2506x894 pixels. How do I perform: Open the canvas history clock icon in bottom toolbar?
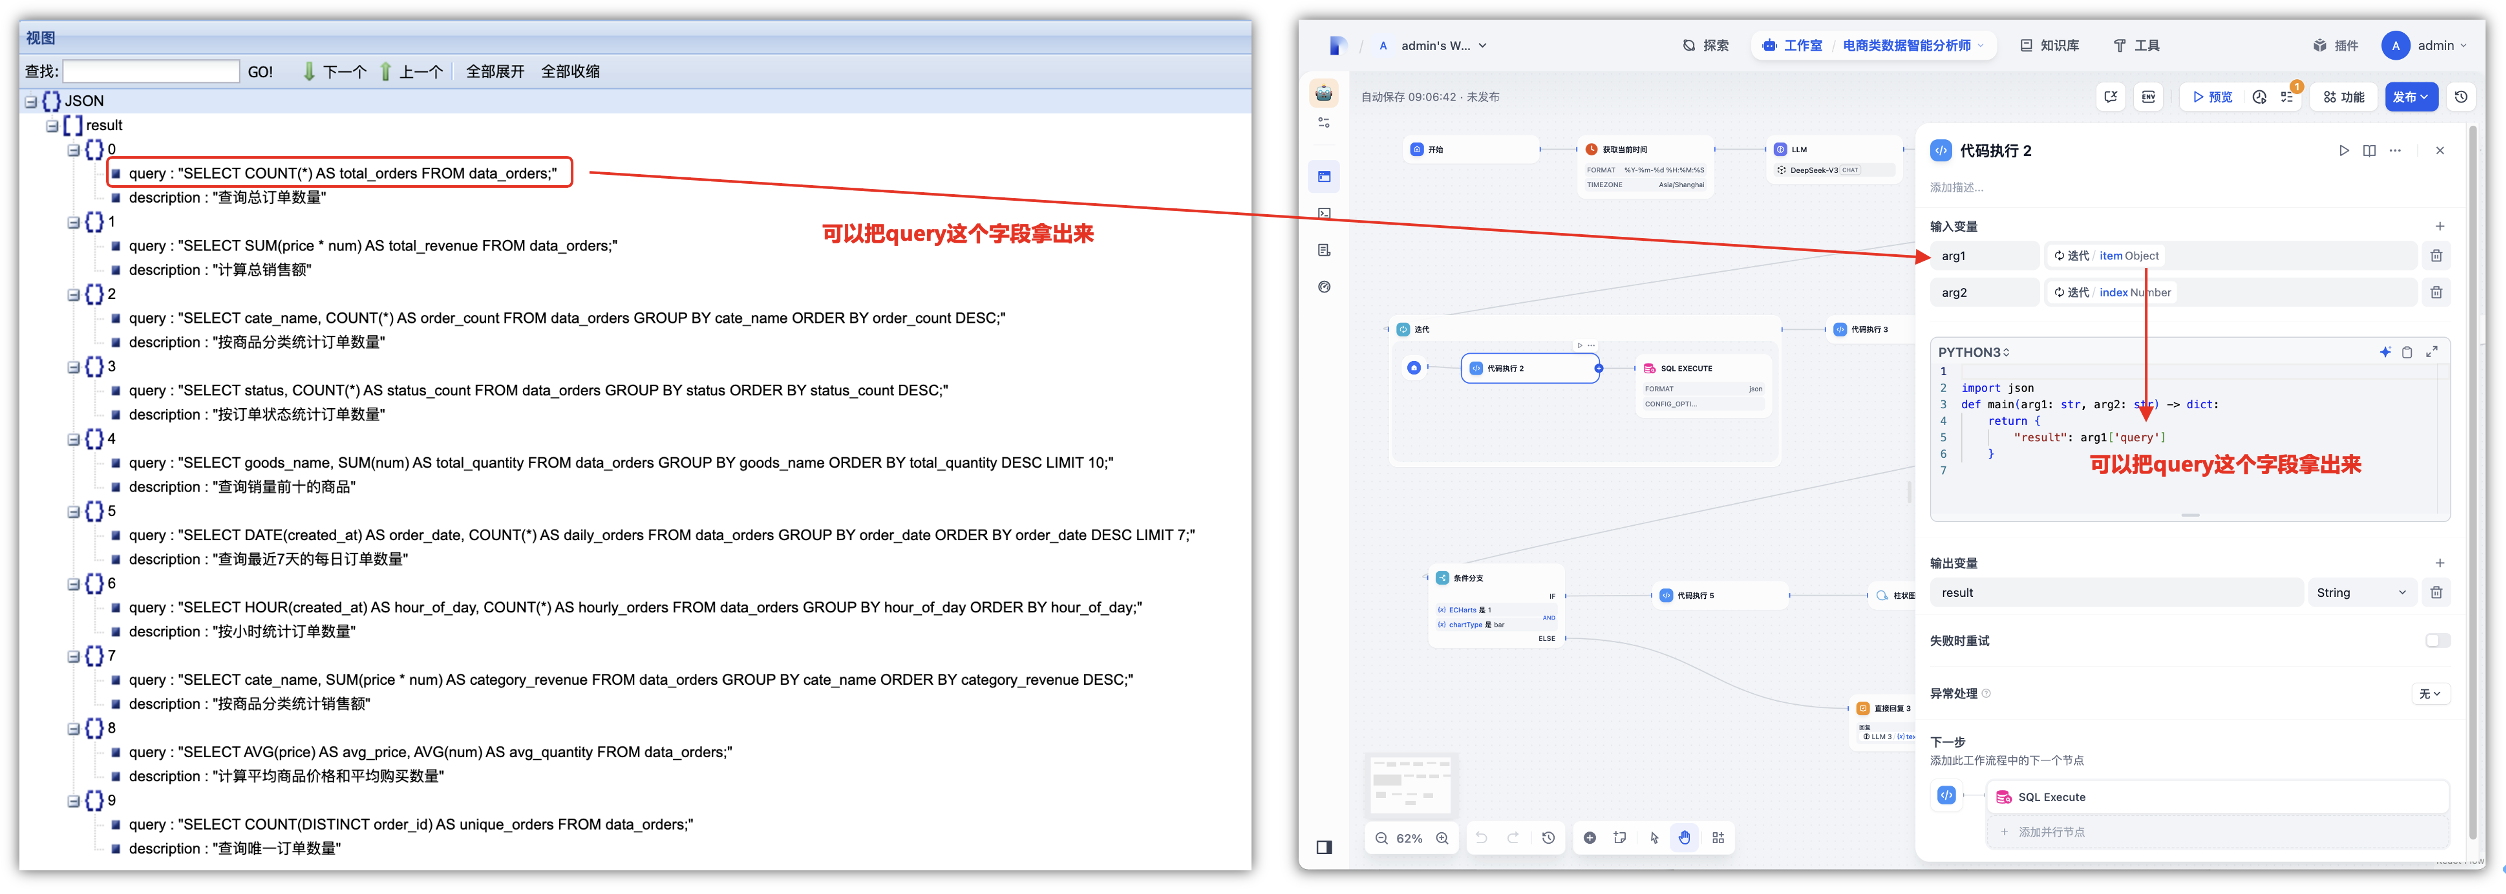(1548, 838)
